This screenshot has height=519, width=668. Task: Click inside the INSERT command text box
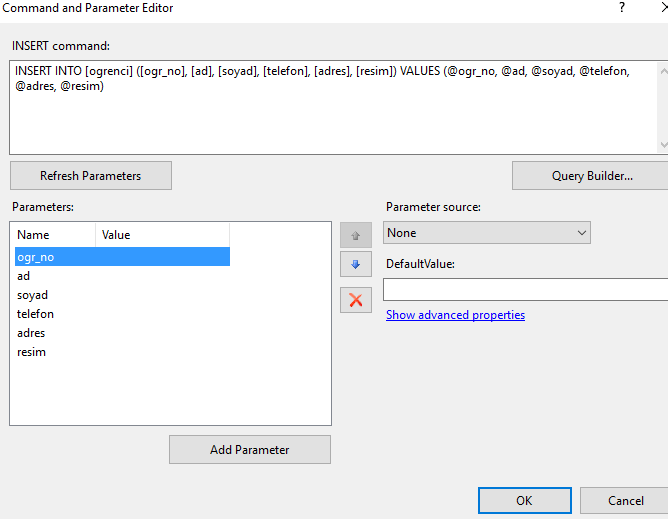tap(334, 107)
